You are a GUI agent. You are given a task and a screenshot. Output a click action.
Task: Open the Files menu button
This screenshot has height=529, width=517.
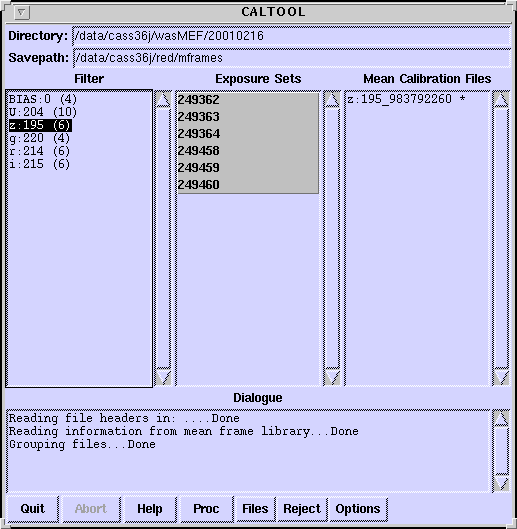(x=255, y=509)
